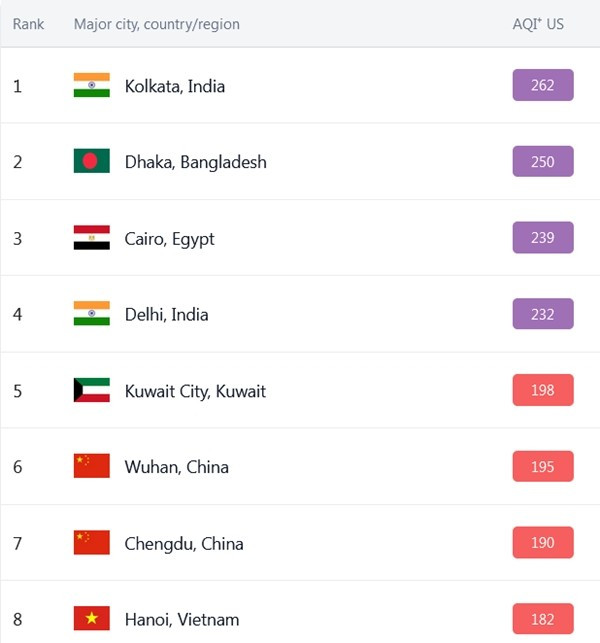Viewport: 600px width, 643px height.
Task: Click the red 198 AQI badge
Action: click(542, 390)
